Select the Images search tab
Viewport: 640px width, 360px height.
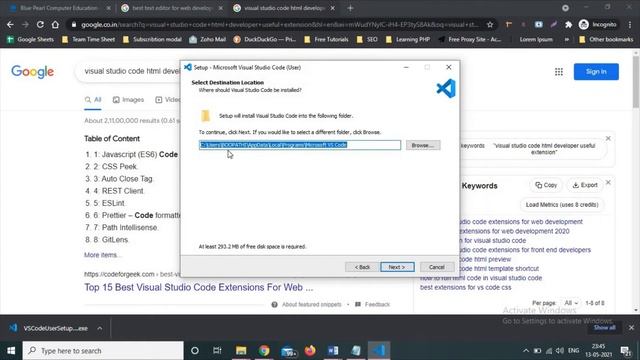click(128, 100)
